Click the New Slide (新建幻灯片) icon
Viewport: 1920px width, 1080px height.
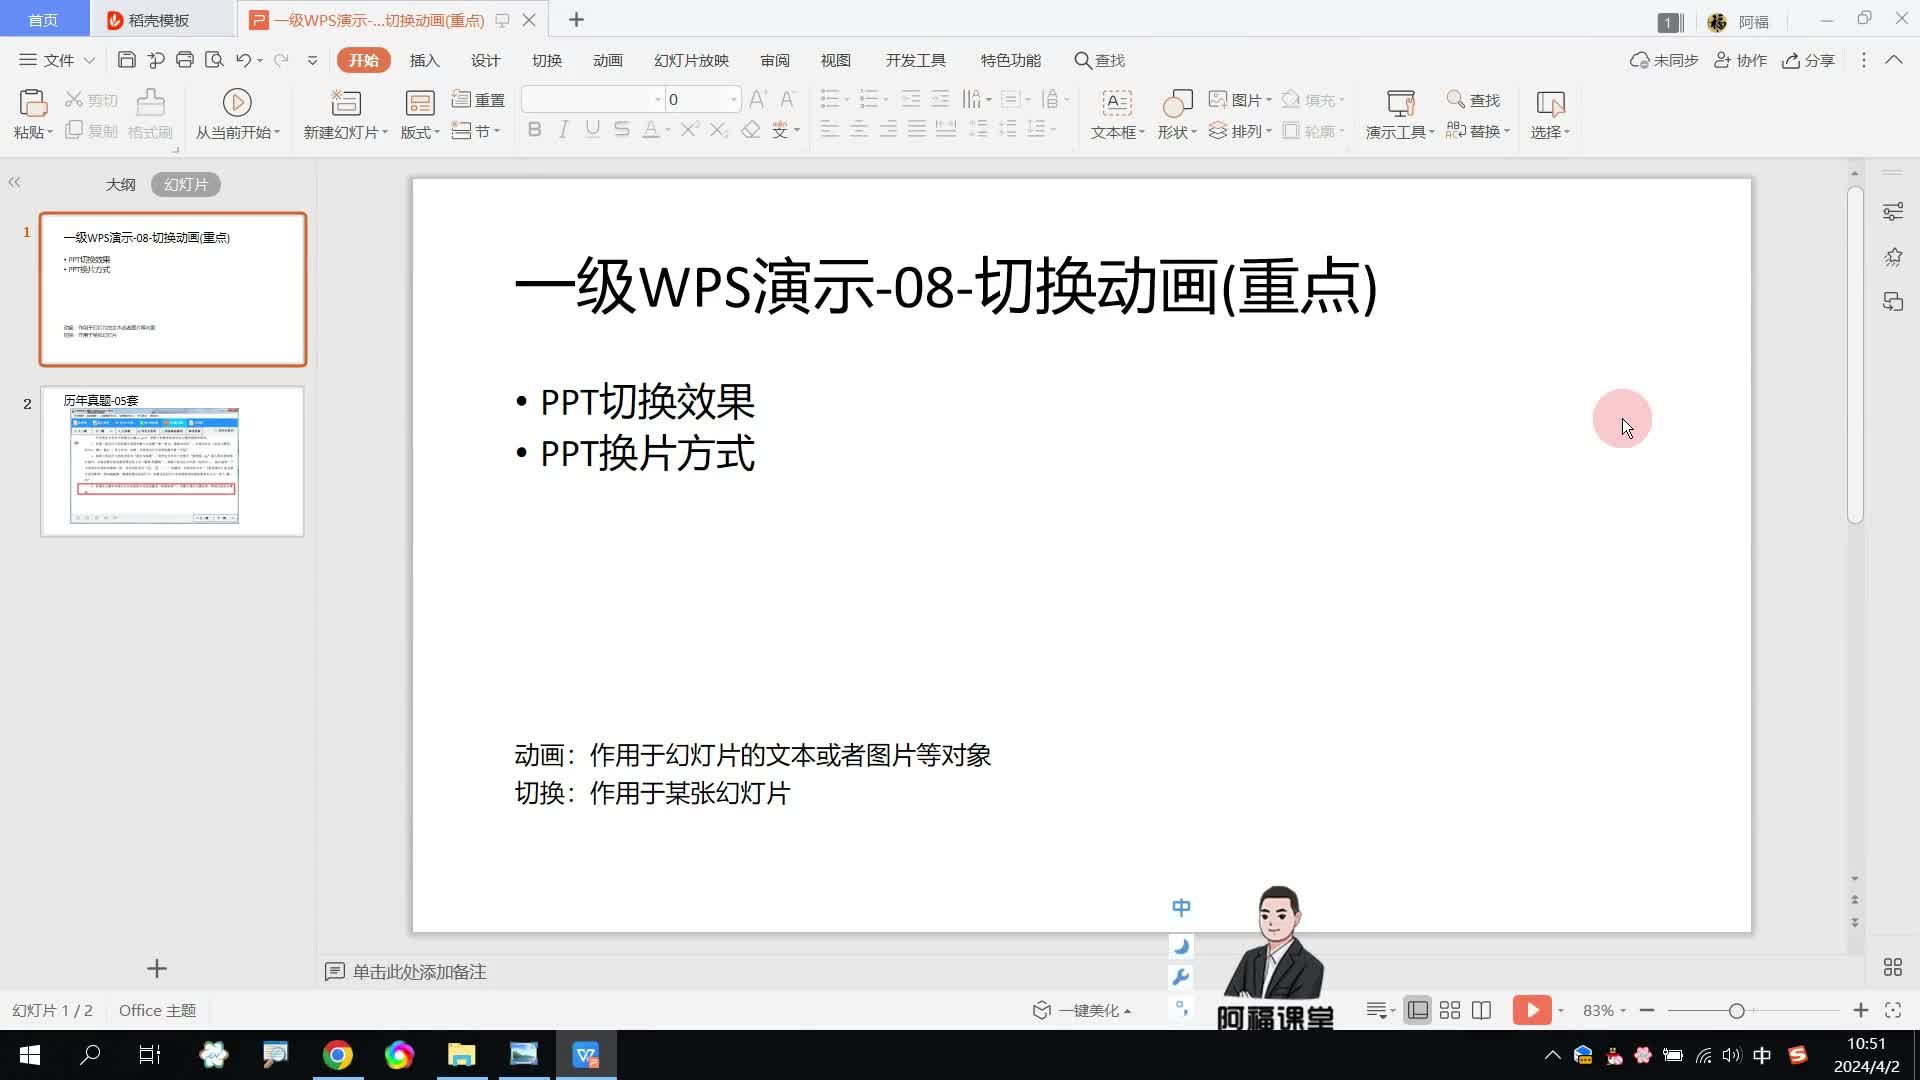(345, 103)
